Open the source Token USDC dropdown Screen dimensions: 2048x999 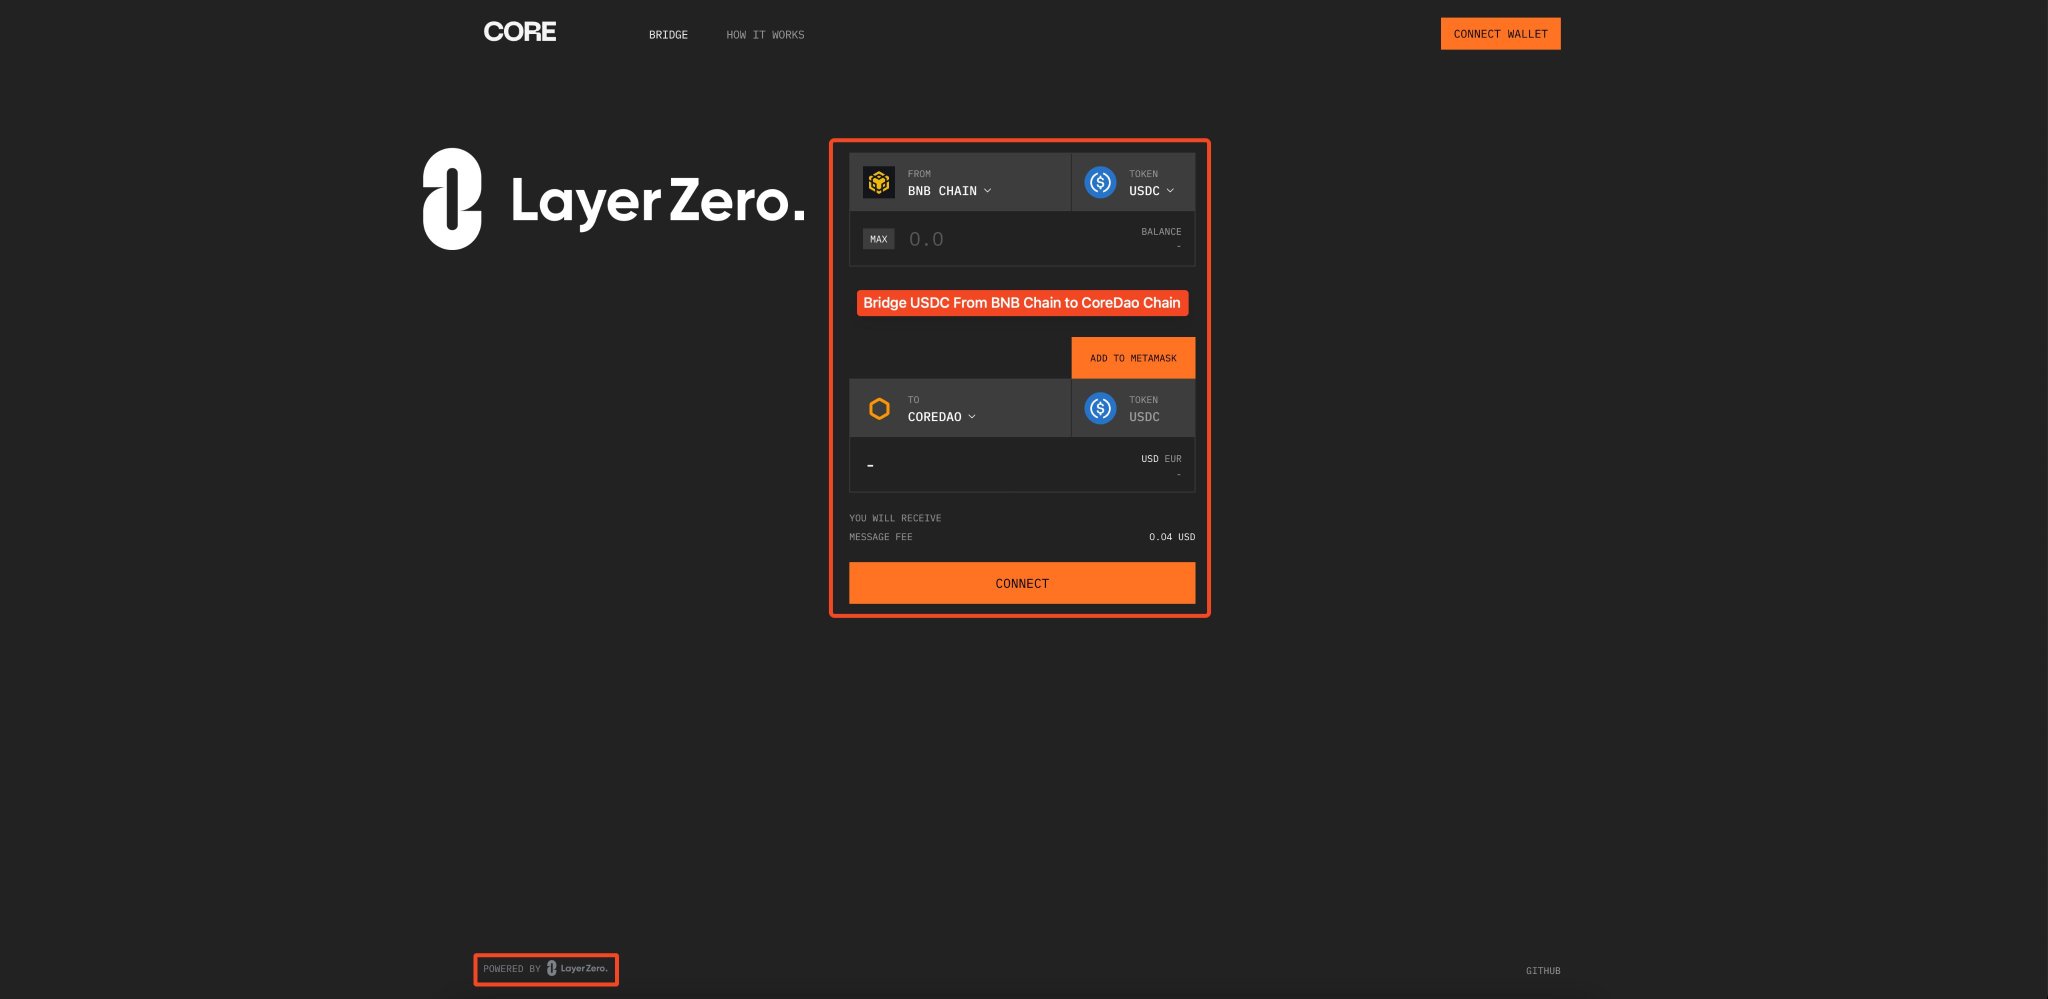pyautogui.click(x=1133, y=182)
